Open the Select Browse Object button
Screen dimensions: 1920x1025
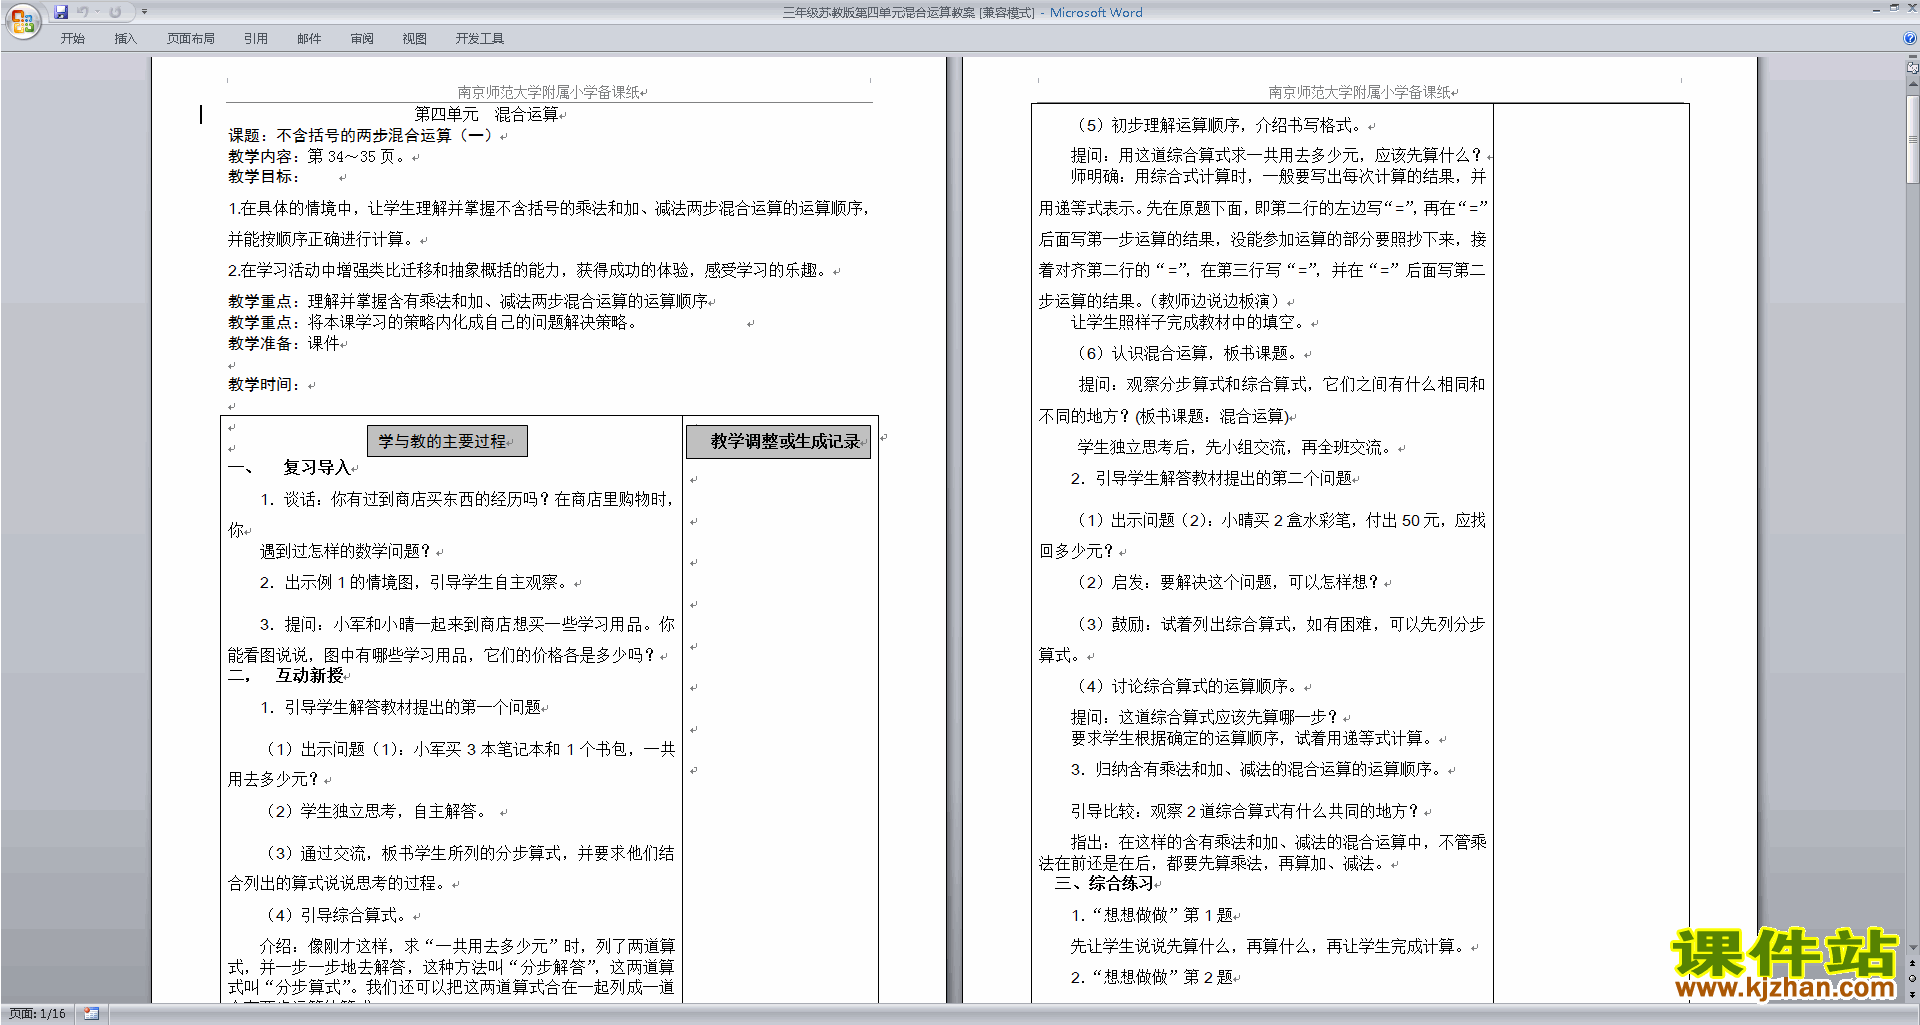click(x=1912, y=978)
